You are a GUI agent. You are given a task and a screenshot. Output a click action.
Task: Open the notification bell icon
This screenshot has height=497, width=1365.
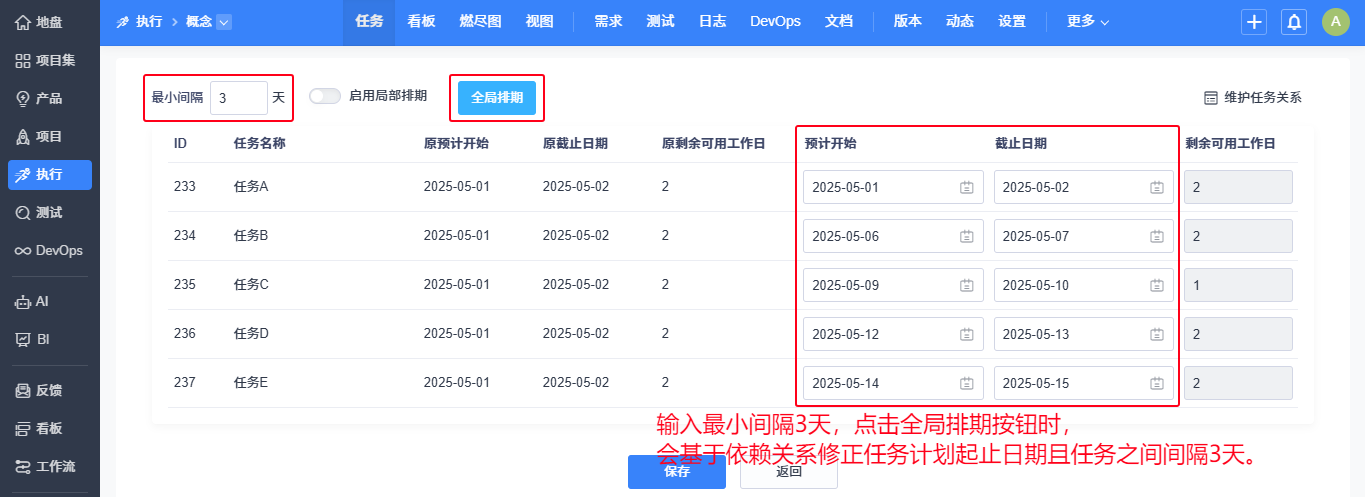tap(1294, 22)
